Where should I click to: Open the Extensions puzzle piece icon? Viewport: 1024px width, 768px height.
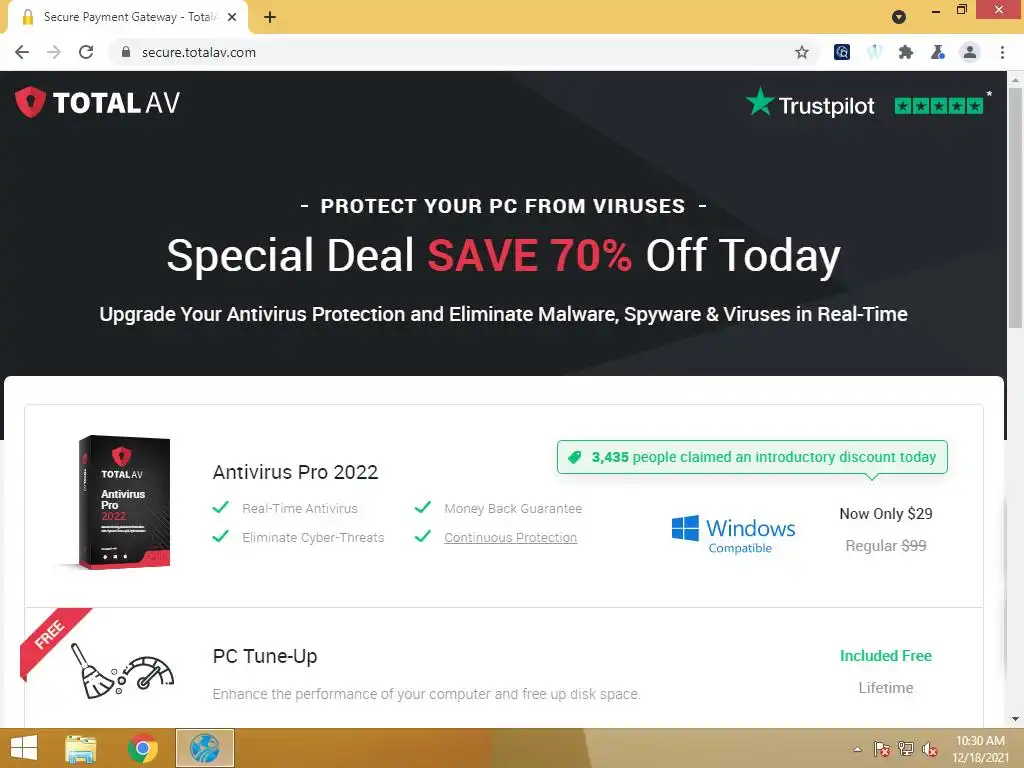coord(905,52)
